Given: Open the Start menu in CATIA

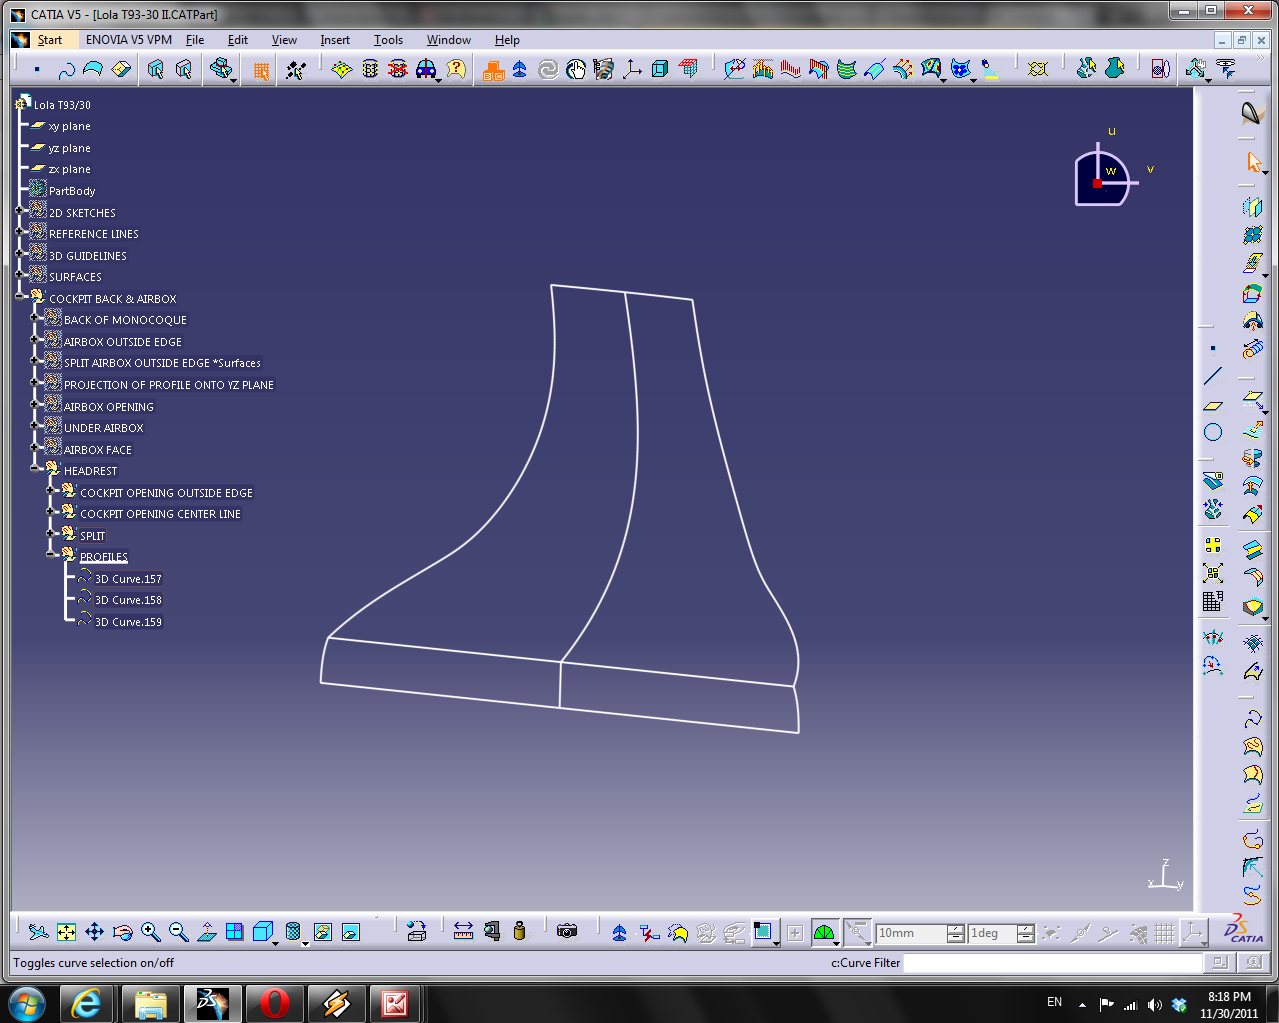Looking at the screenshot, I should pos(49,40).
